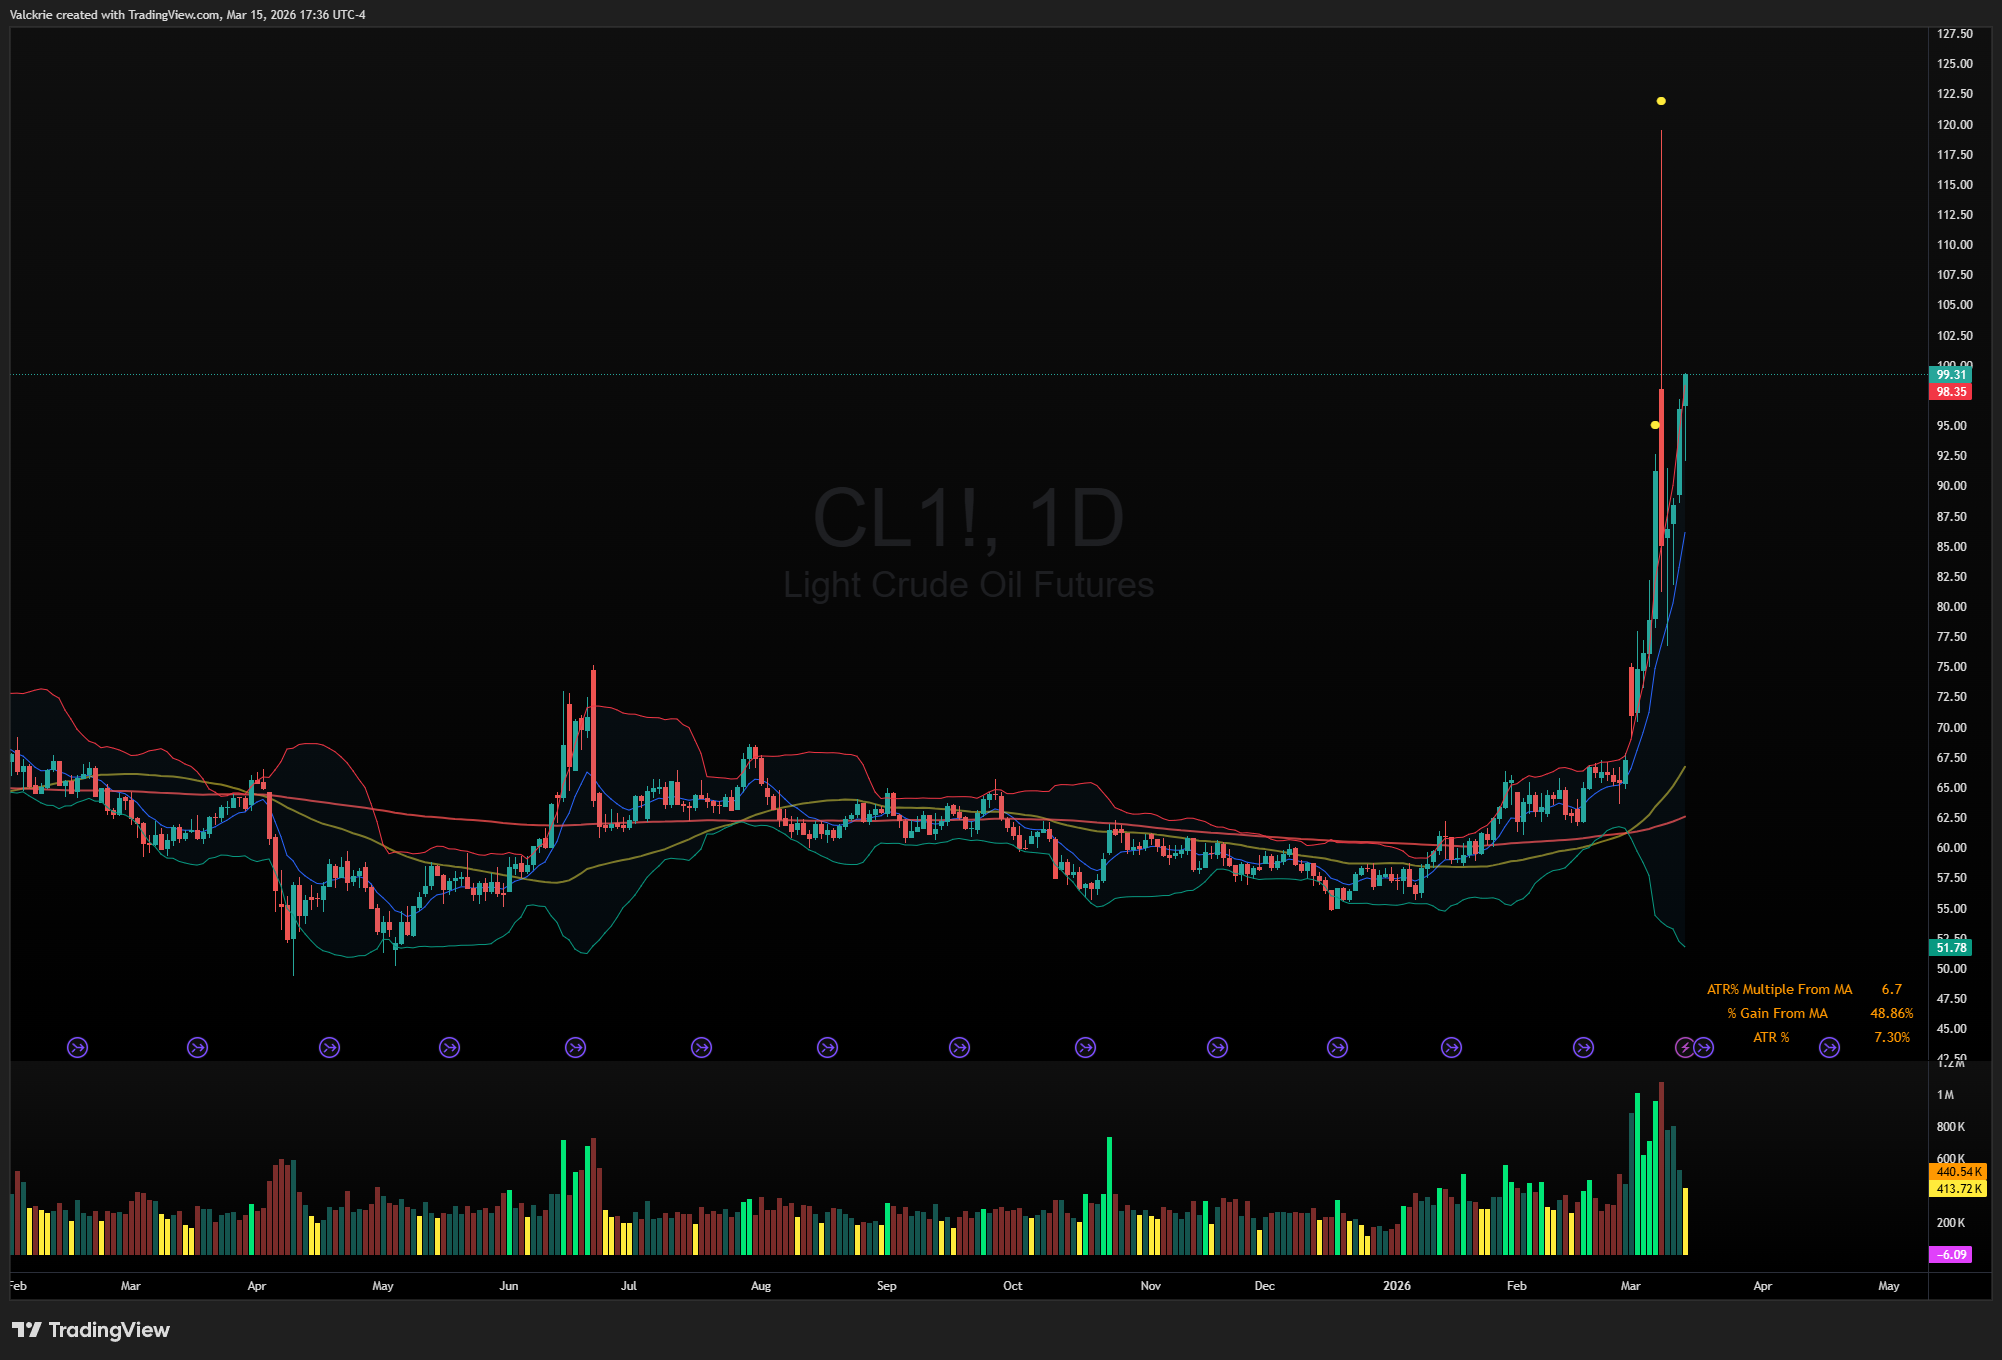Click the first rollover icon at chart's left edge

(77, 1047)
